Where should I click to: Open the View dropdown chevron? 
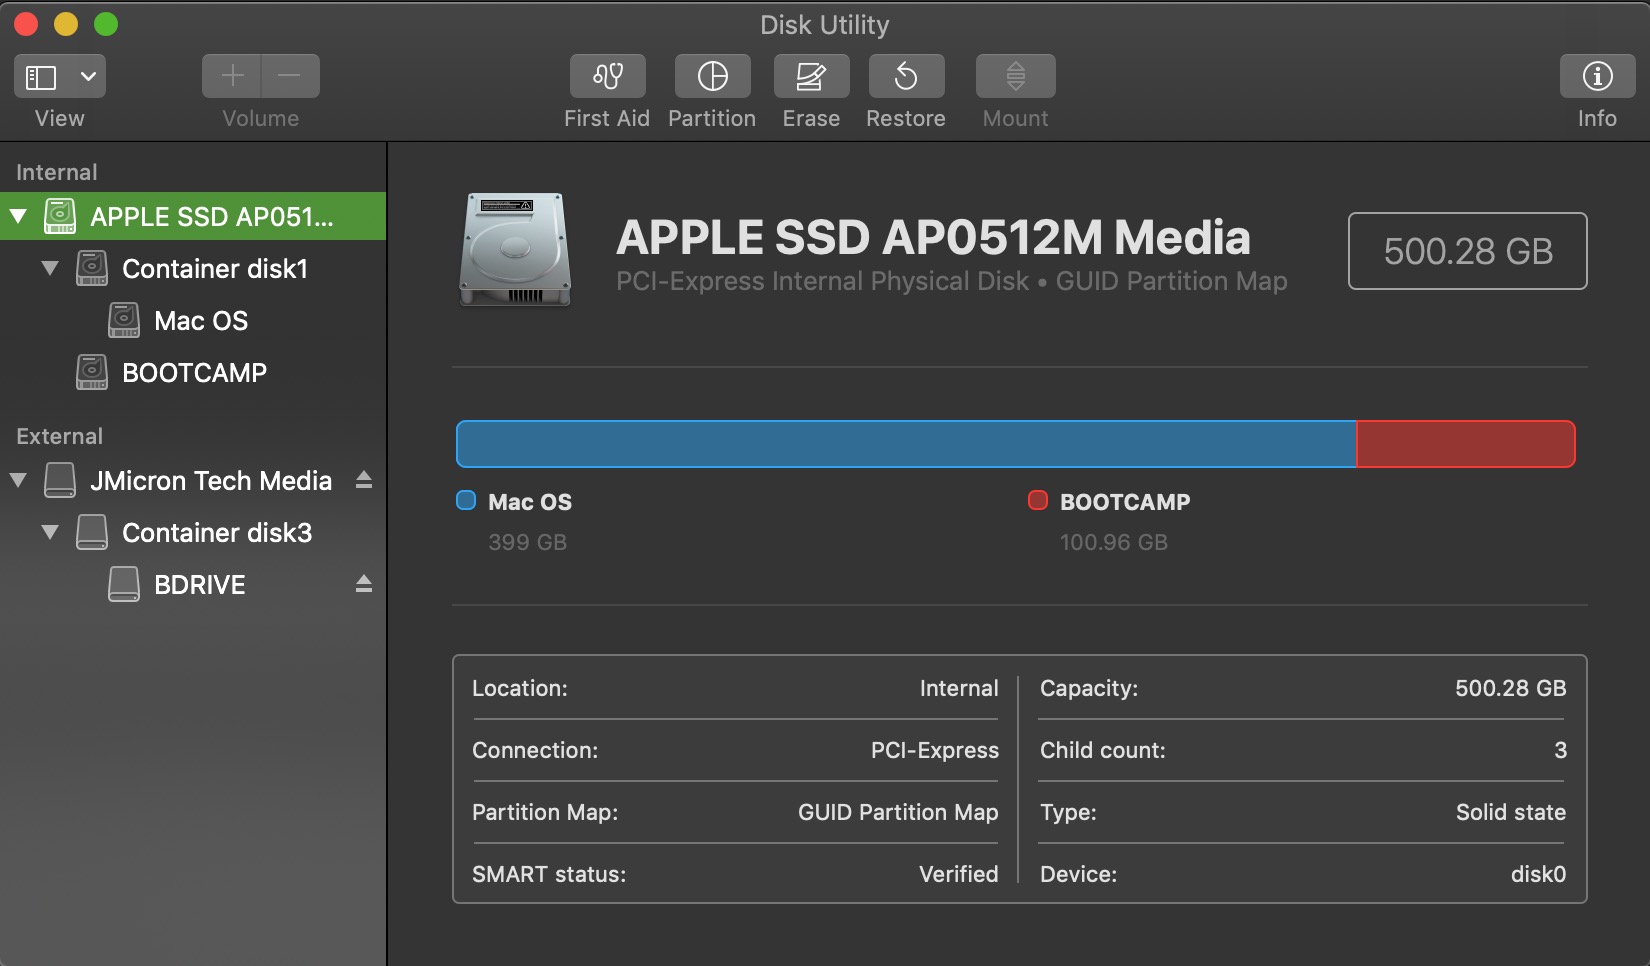[x=88, y=77]
